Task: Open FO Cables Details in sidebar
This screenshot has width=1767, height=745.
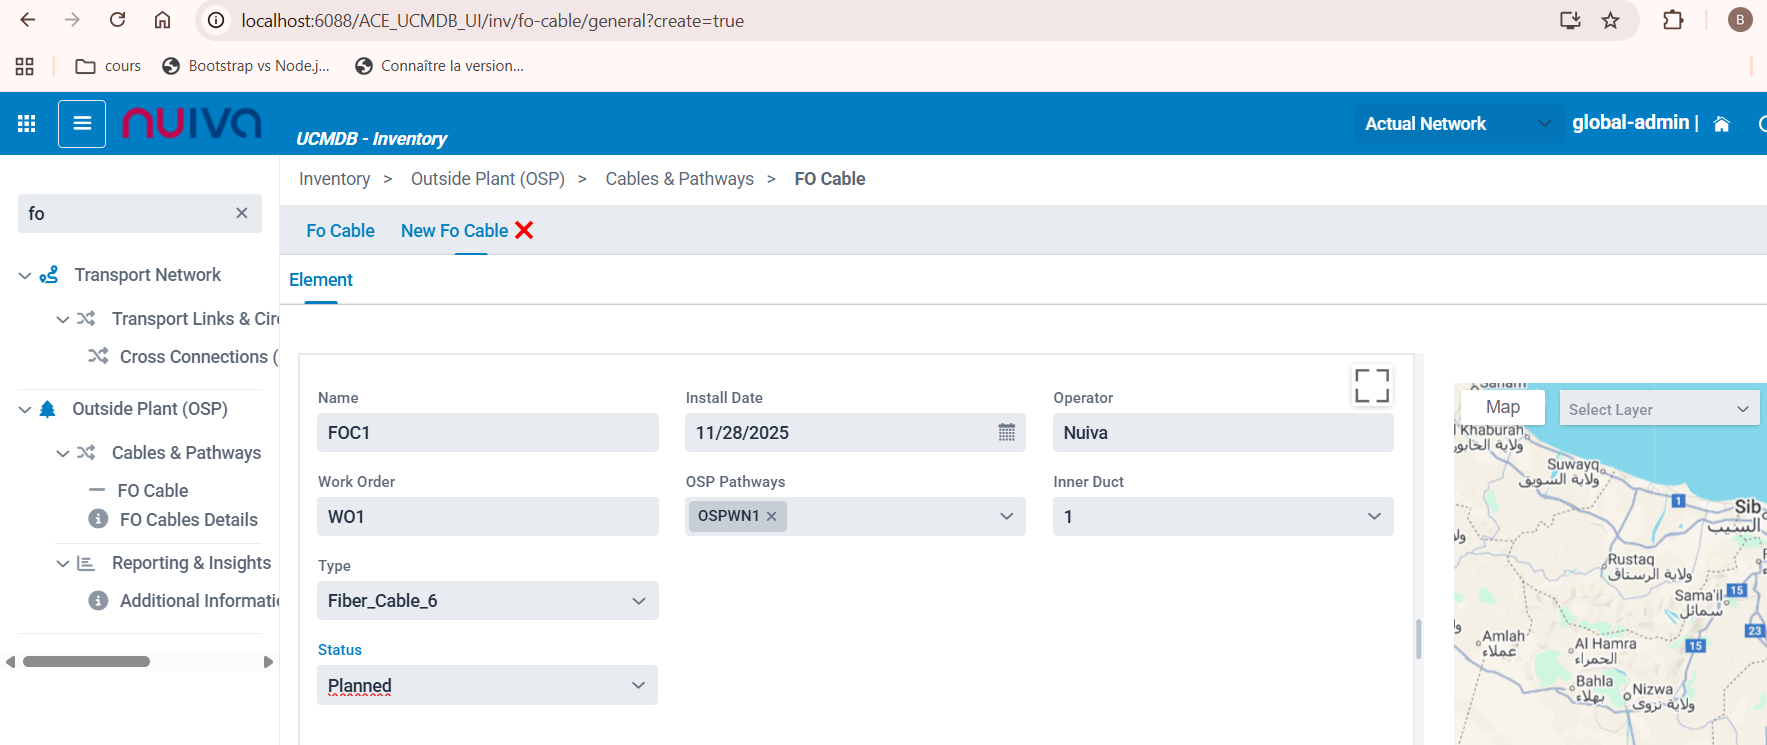Action: [188, 520]
